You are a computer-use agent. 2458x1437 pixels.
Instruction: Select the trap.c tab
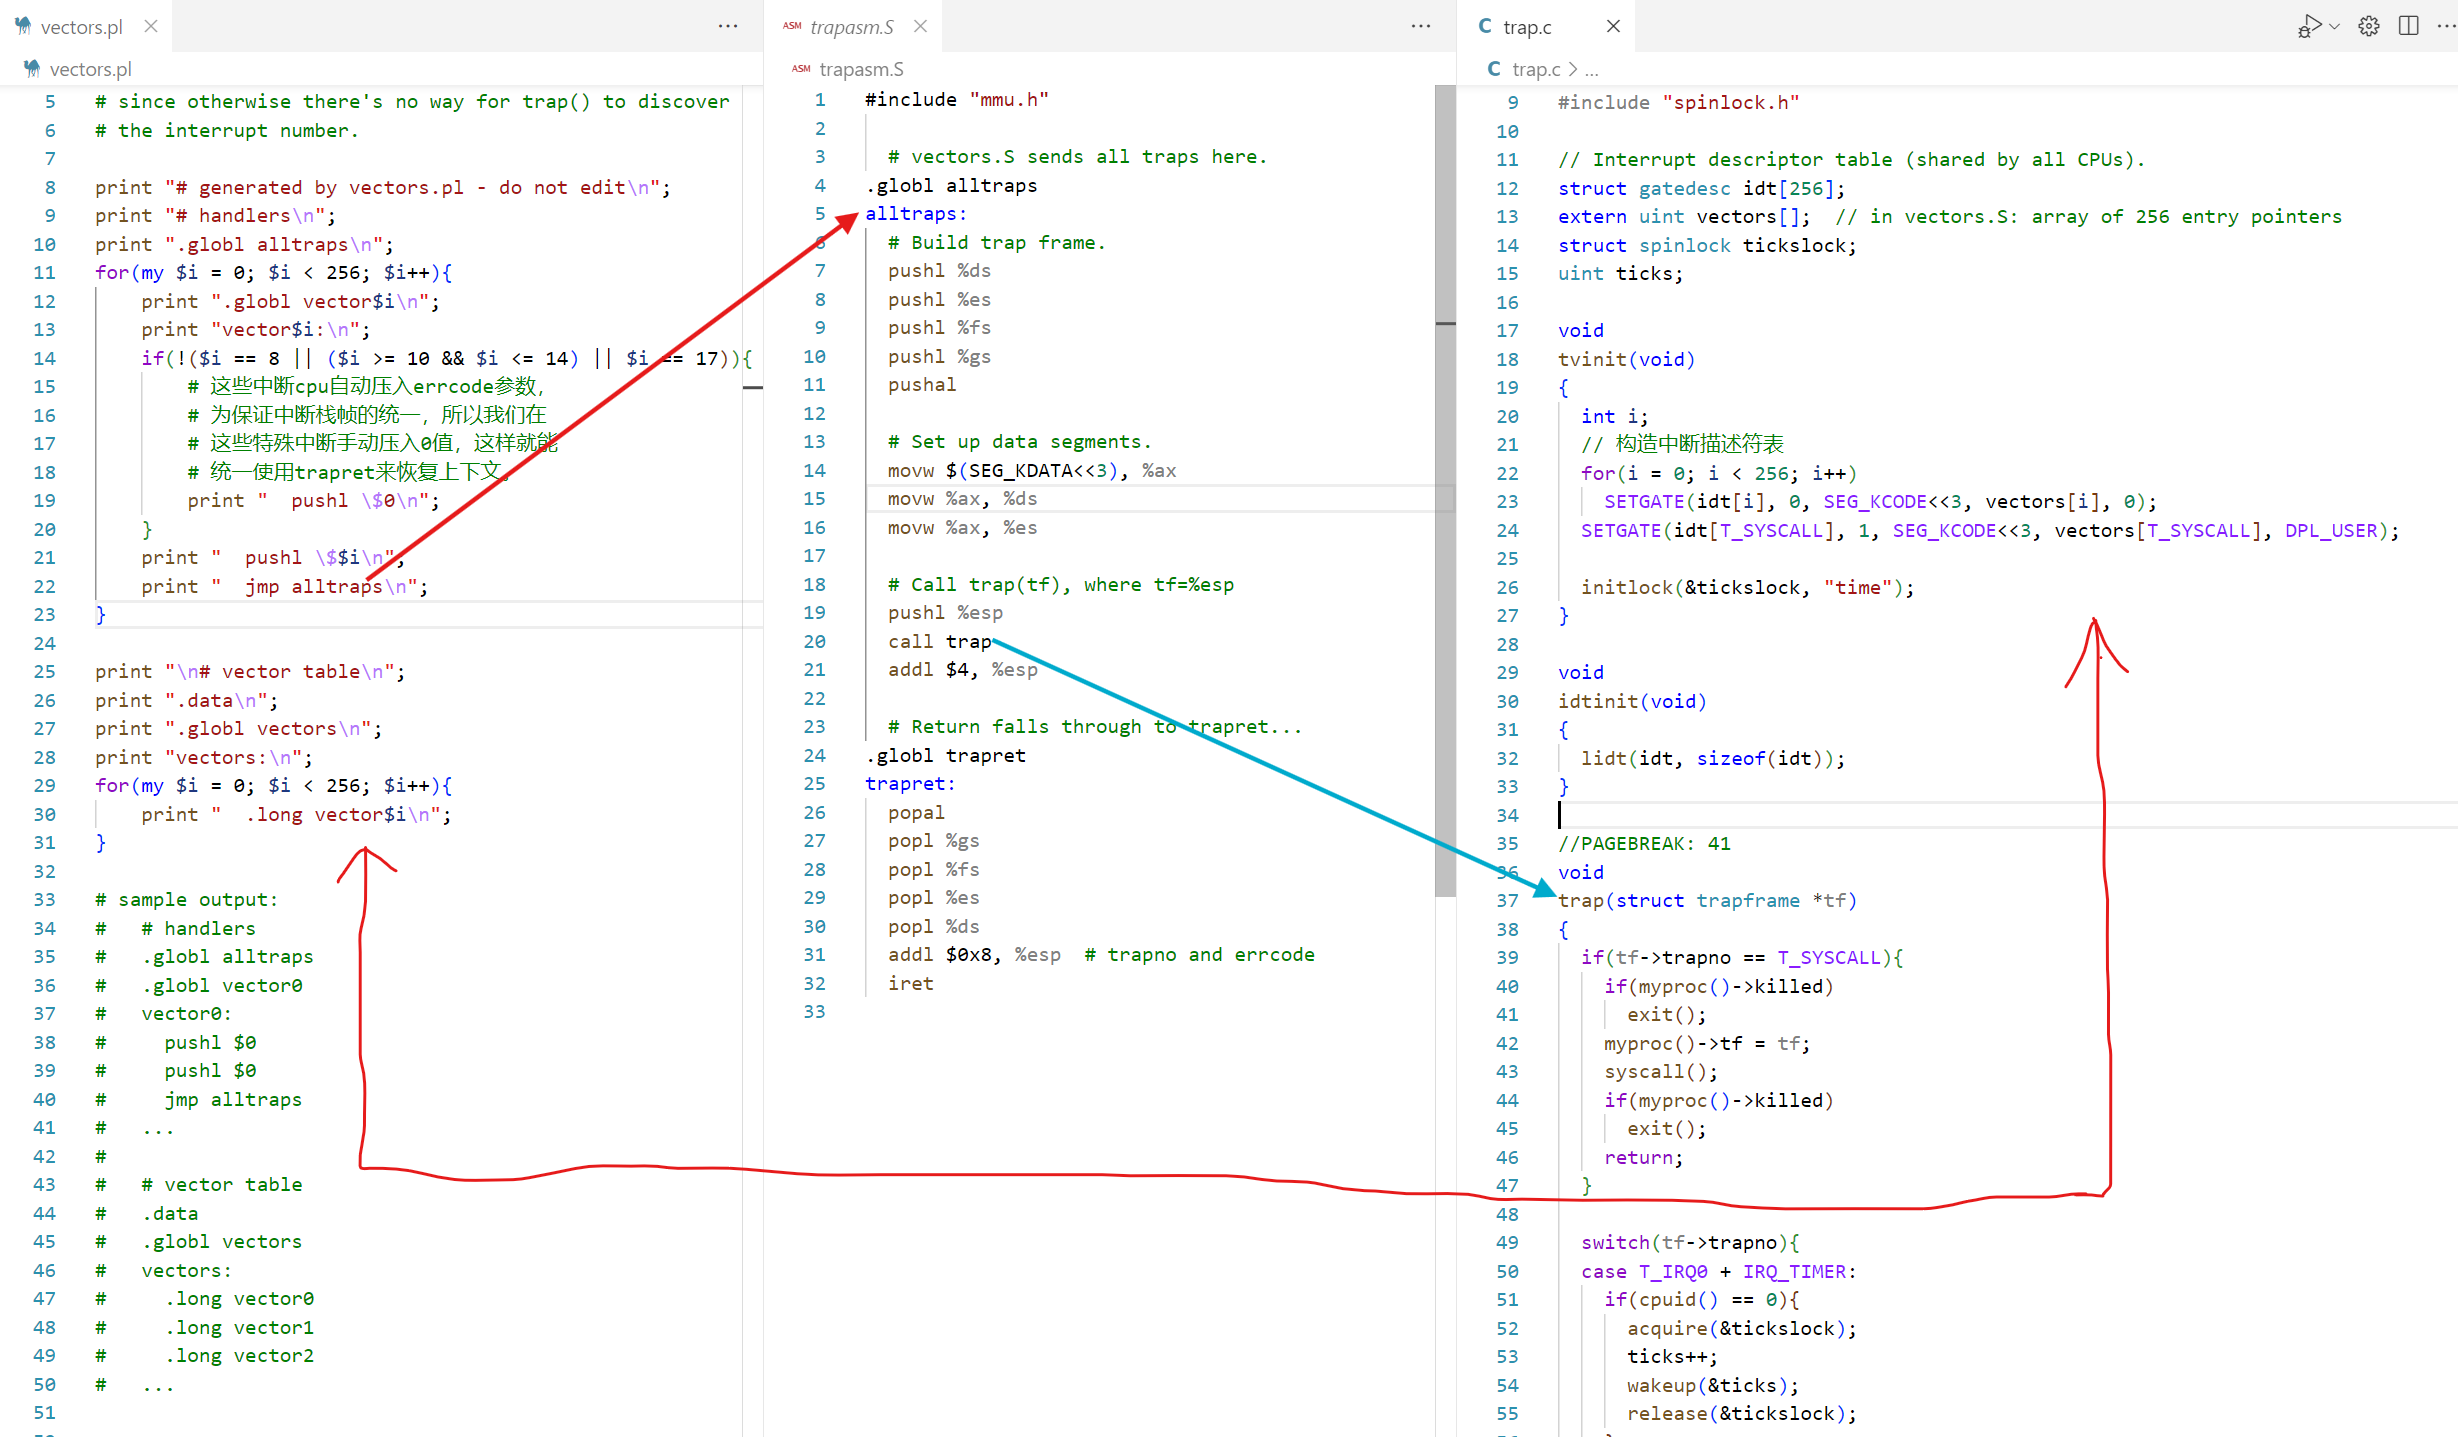coord(1526,27)
